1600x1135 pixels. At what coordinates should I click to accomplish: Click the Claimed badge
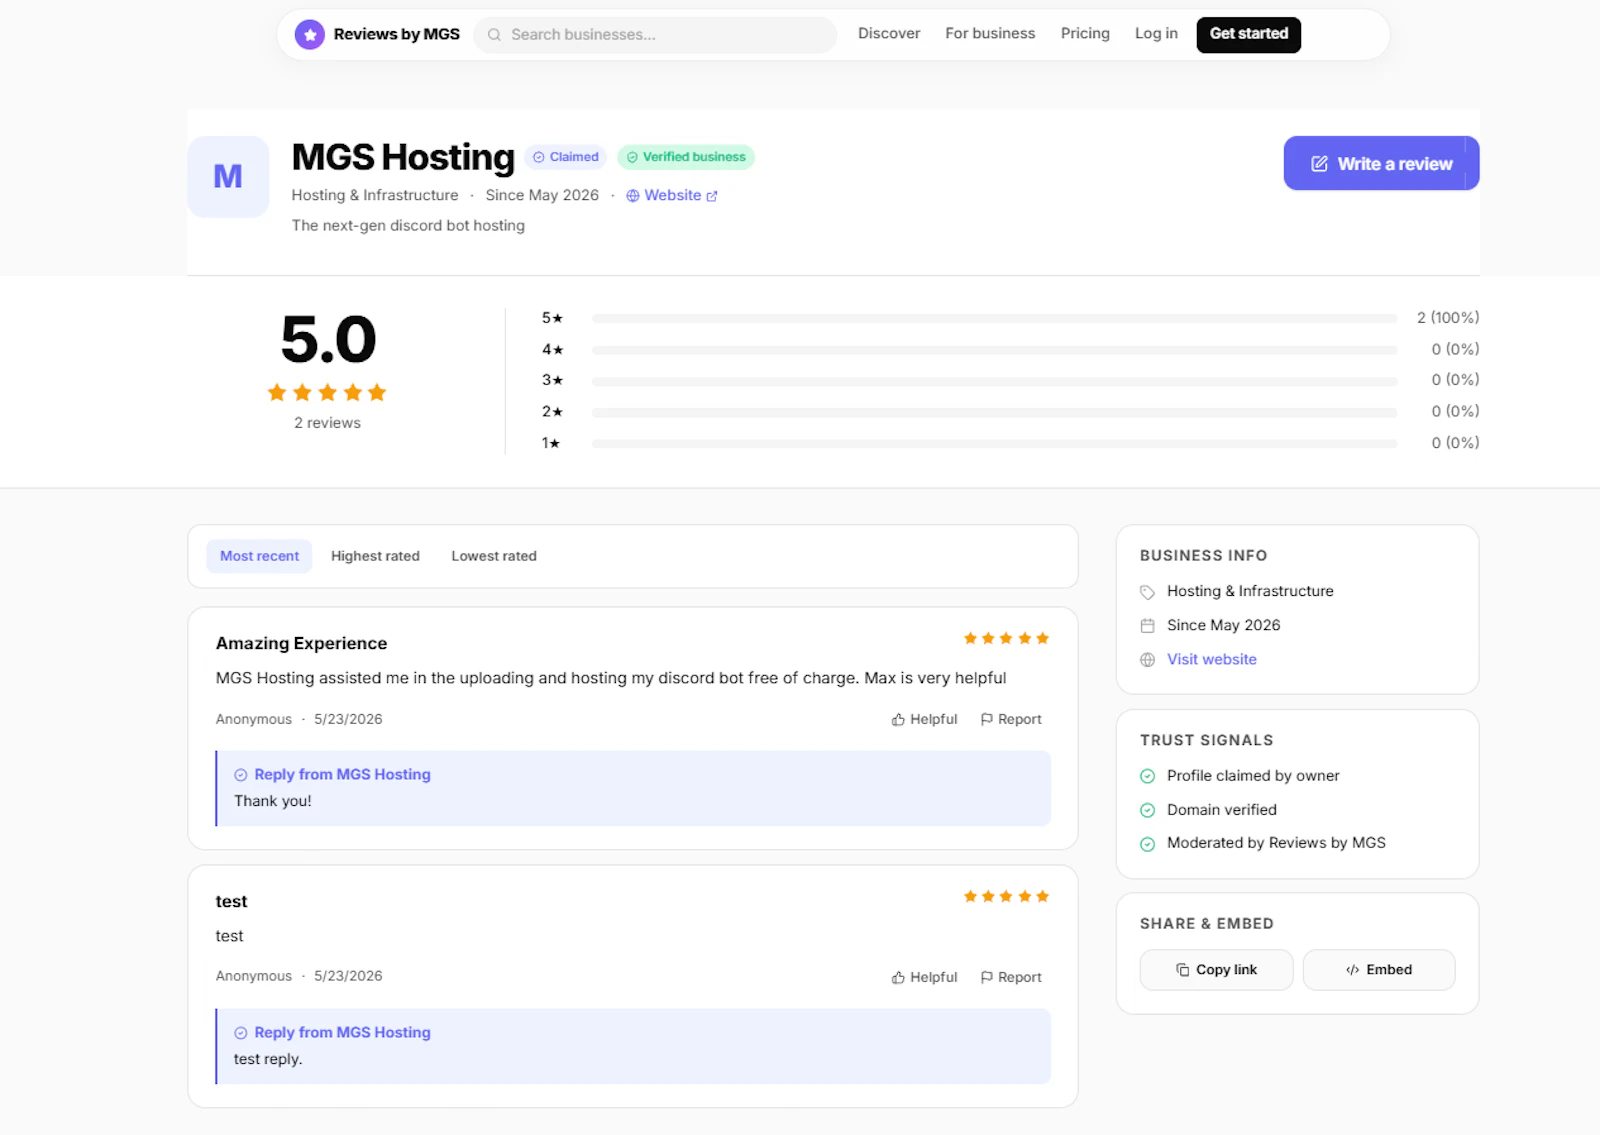point(566,157)
